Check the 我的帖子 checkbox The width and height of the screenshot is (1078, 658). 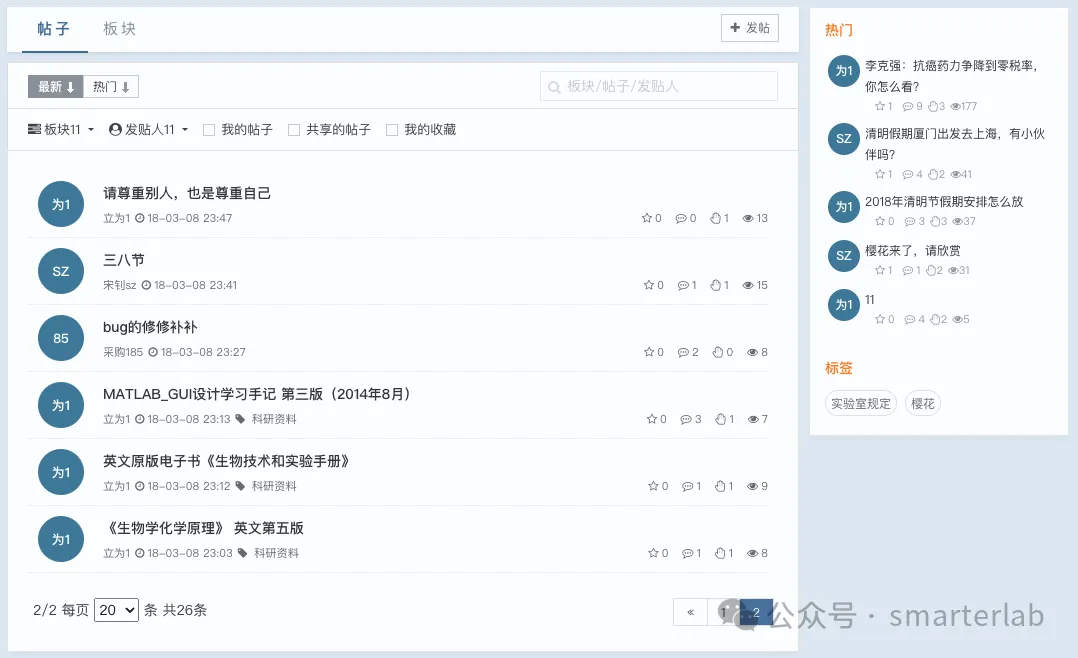click(209, 130)
